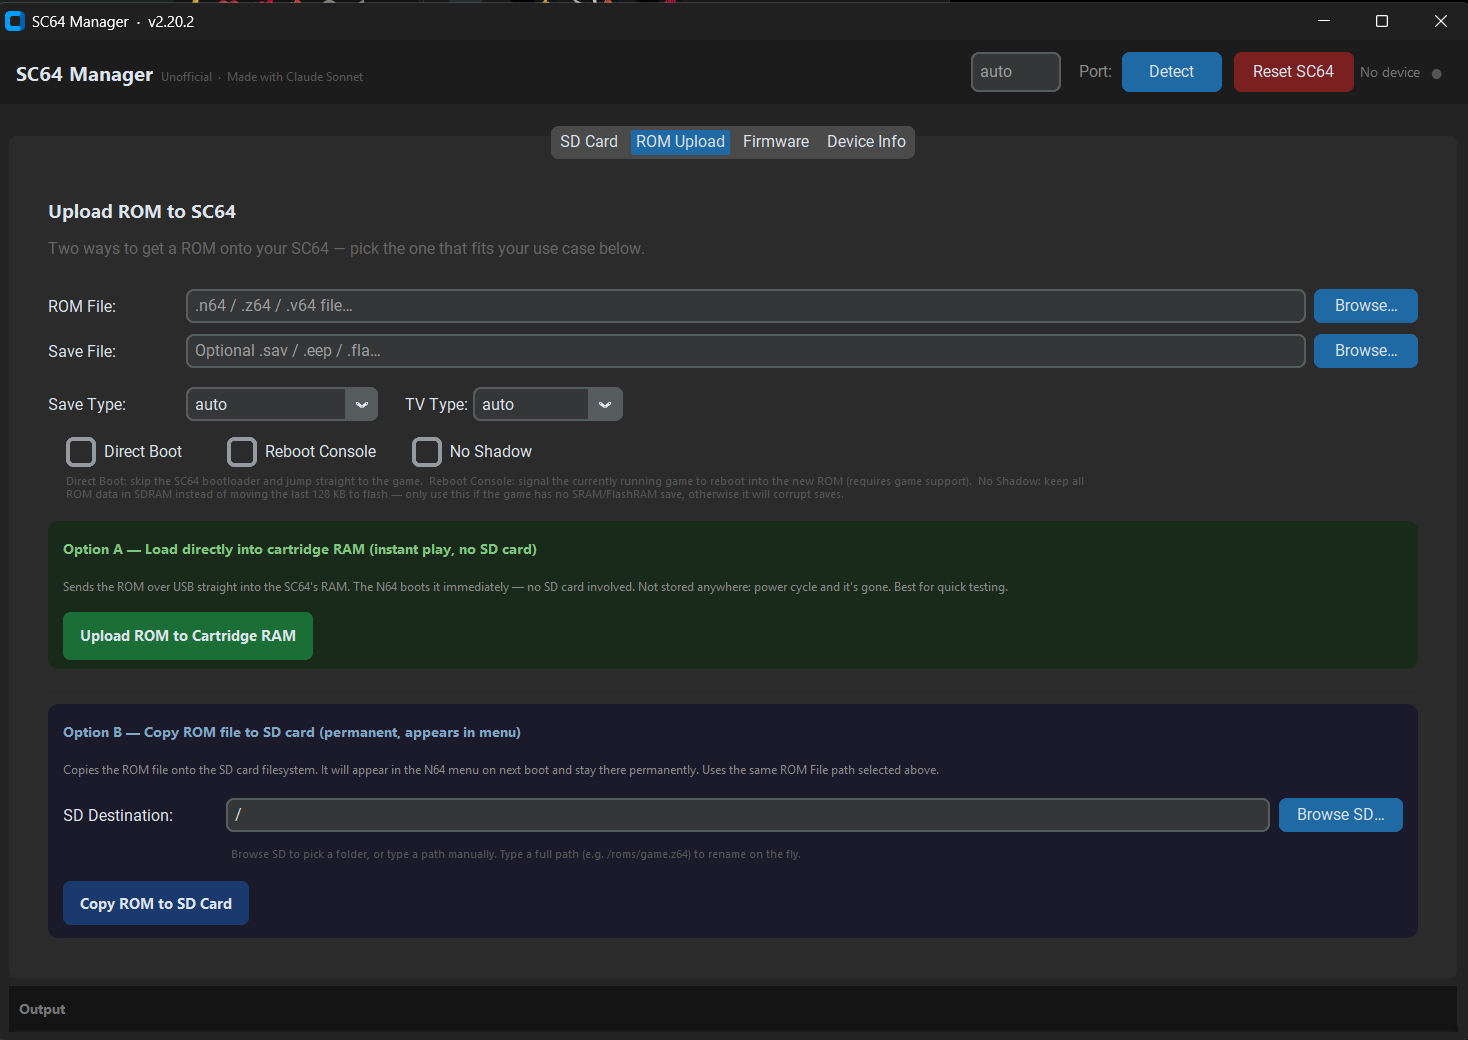Click the Reset SC64 button

click(x=1294, y=72)
